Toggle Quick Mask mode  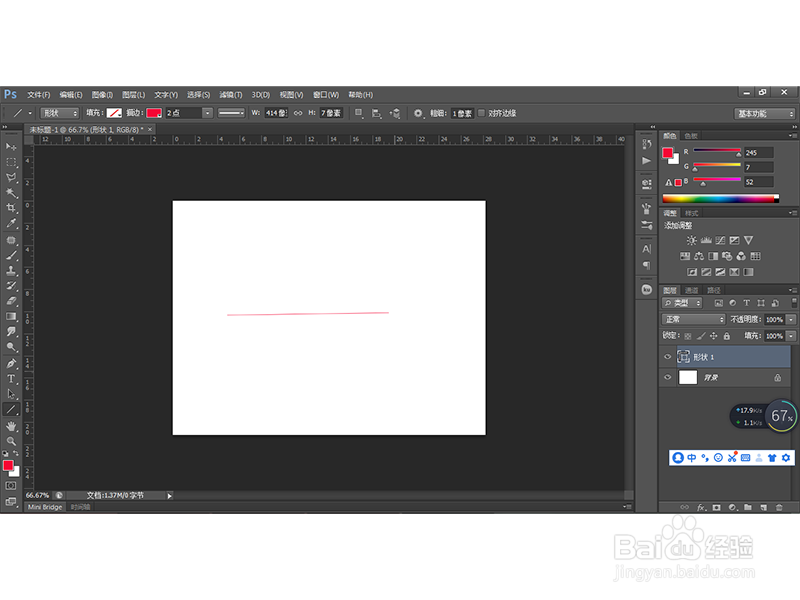(11, 486)
